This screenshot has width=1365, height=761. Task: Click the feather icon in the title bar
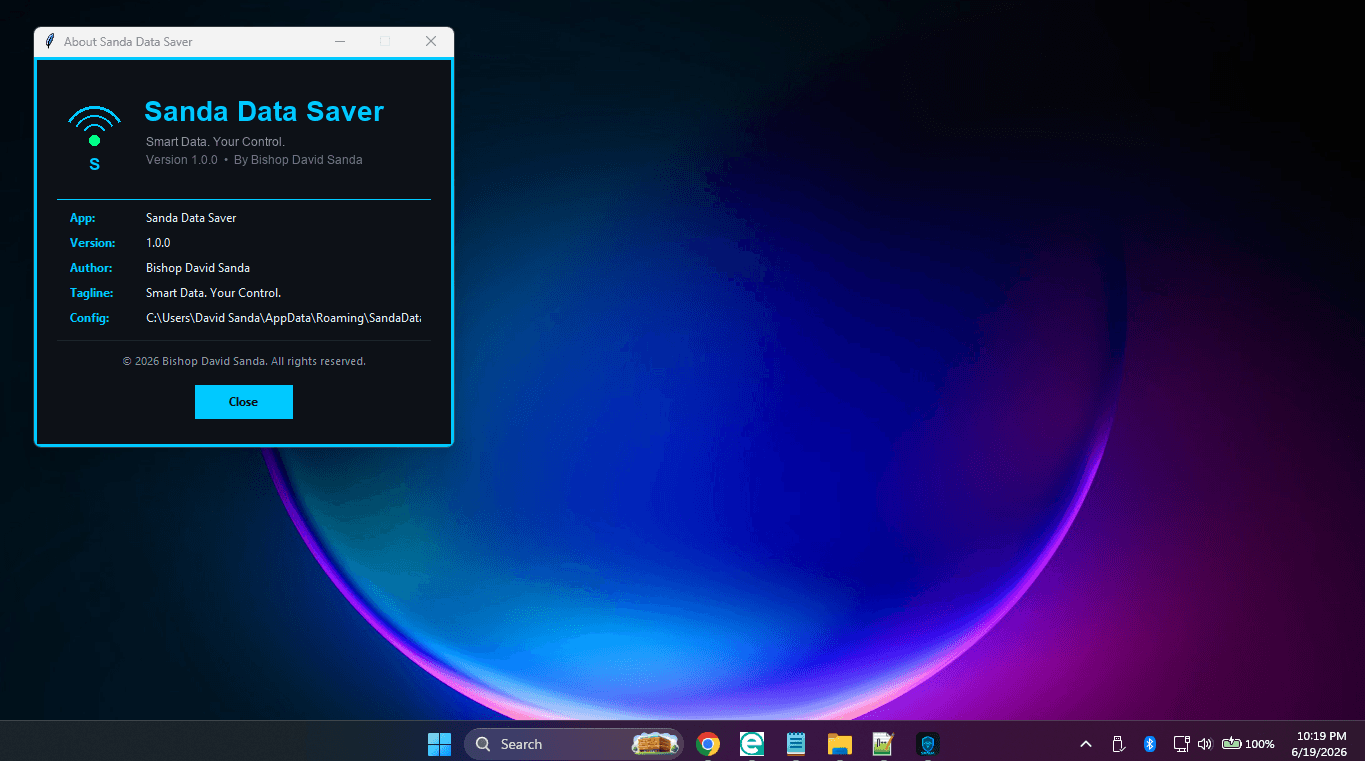coord(49,42)
